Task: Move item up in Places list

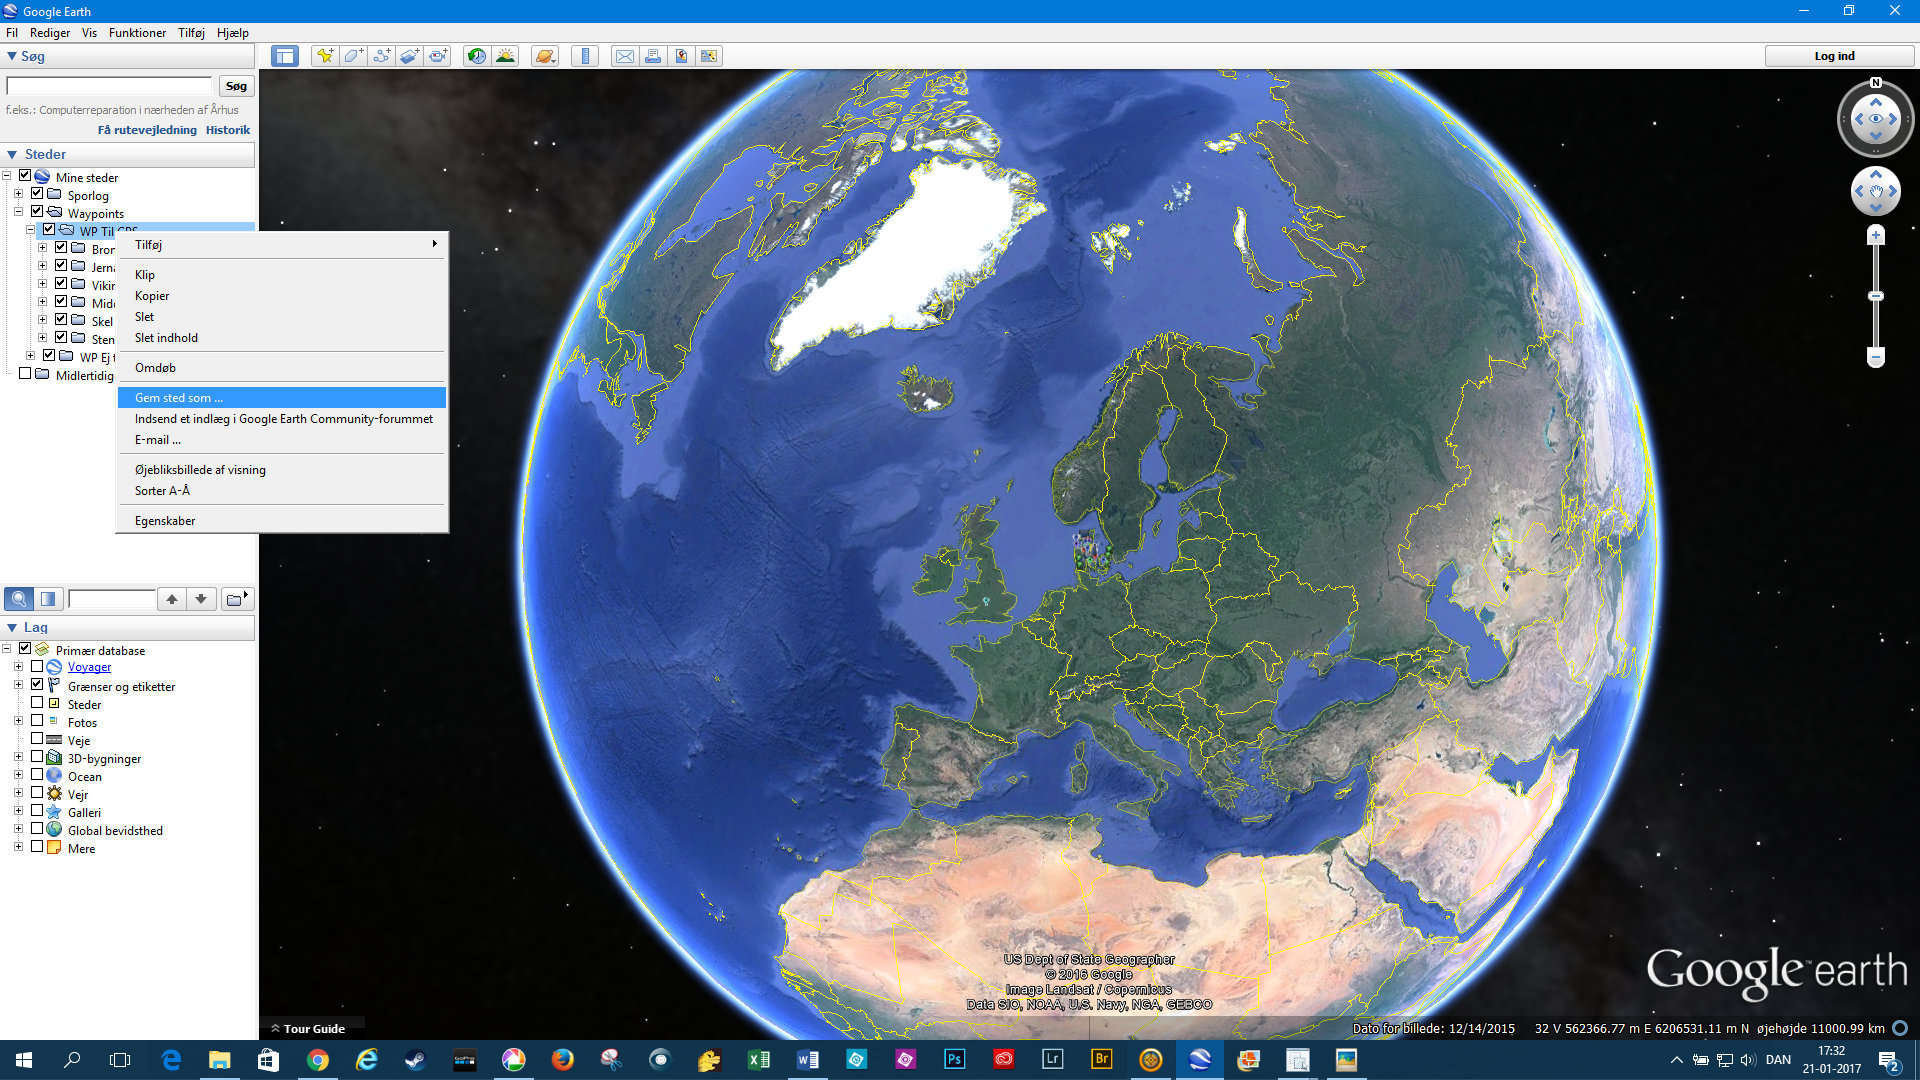Action: point(172,599)
